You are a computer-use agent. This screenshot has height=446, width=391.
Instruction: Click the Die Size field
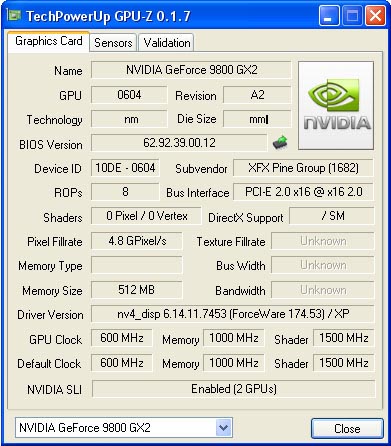click(x=257, y=119)
